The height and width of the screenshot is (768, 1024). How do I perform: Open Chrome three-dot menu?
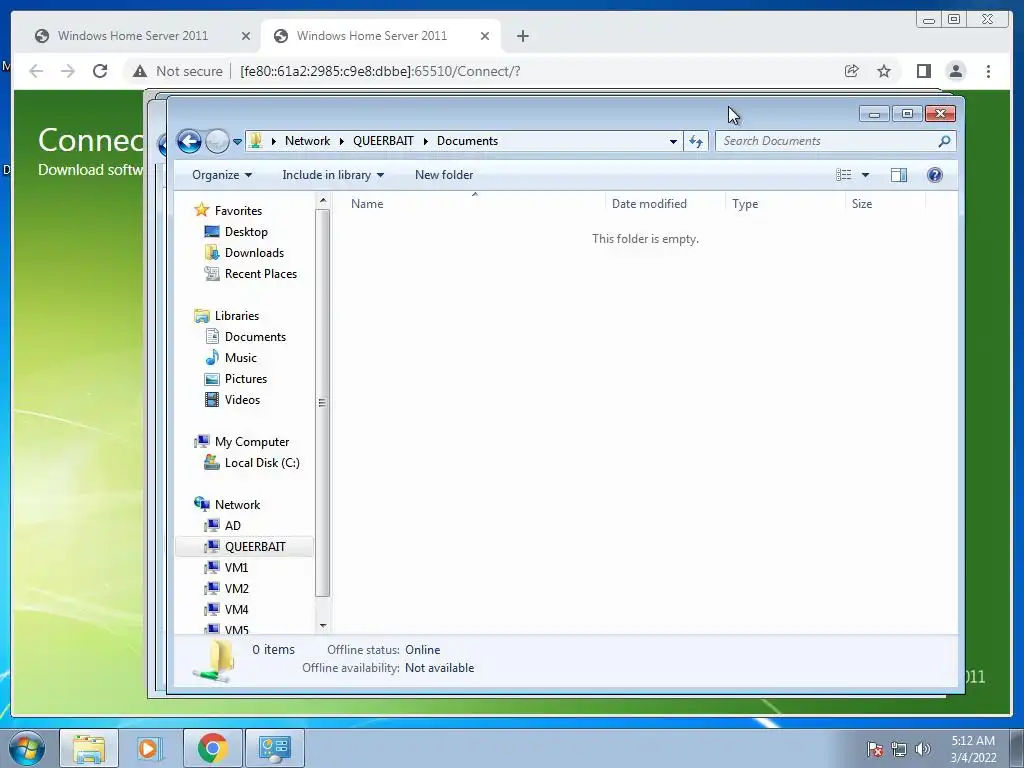tap(988, 71)
